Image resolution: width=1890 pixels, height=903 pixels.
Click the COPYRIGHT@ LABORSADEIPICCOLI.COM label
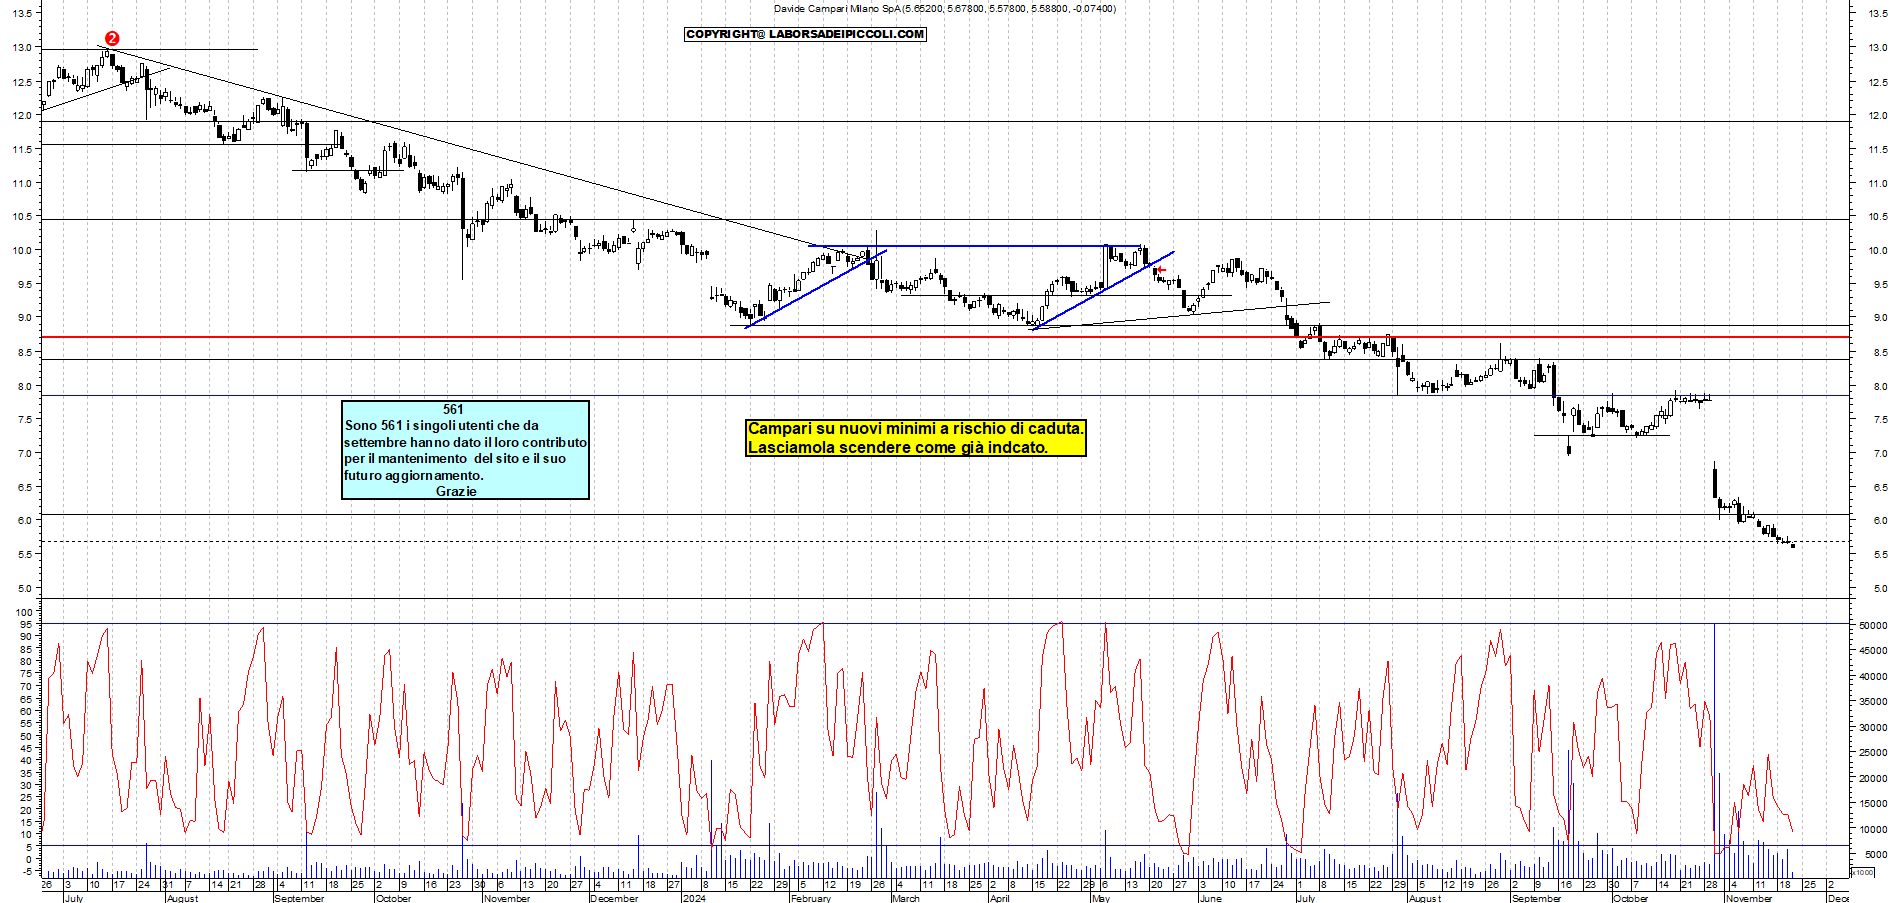coord(805,34)
